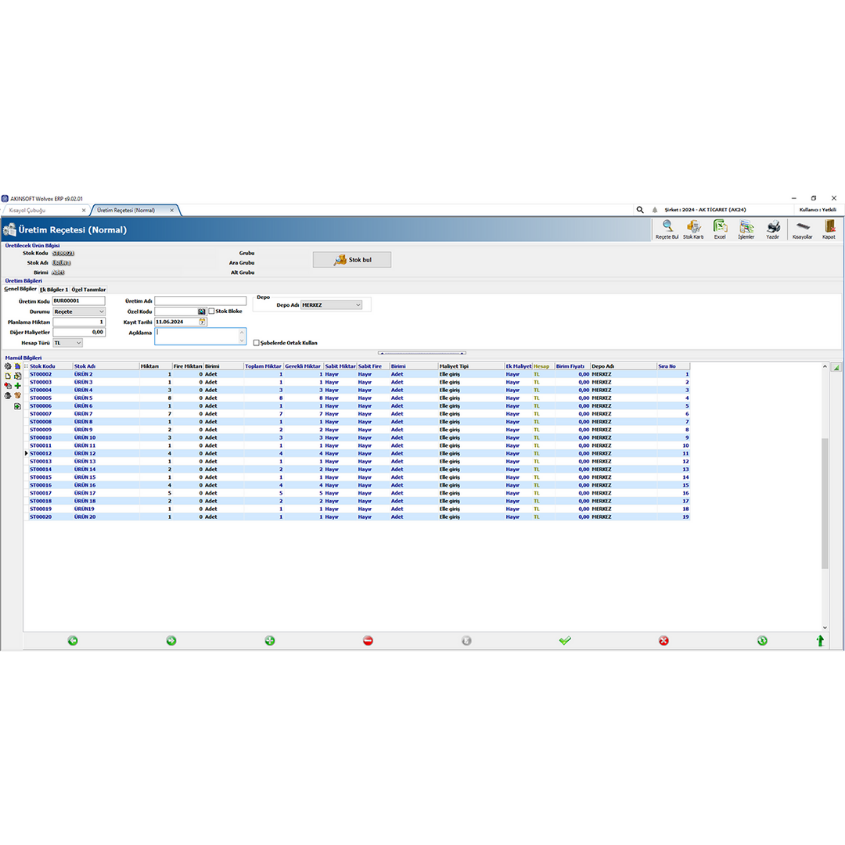Export the recipe with the Excel icon
Image resolution: width=845 pixels, height=845 pixels.
[x=719, y=230]
